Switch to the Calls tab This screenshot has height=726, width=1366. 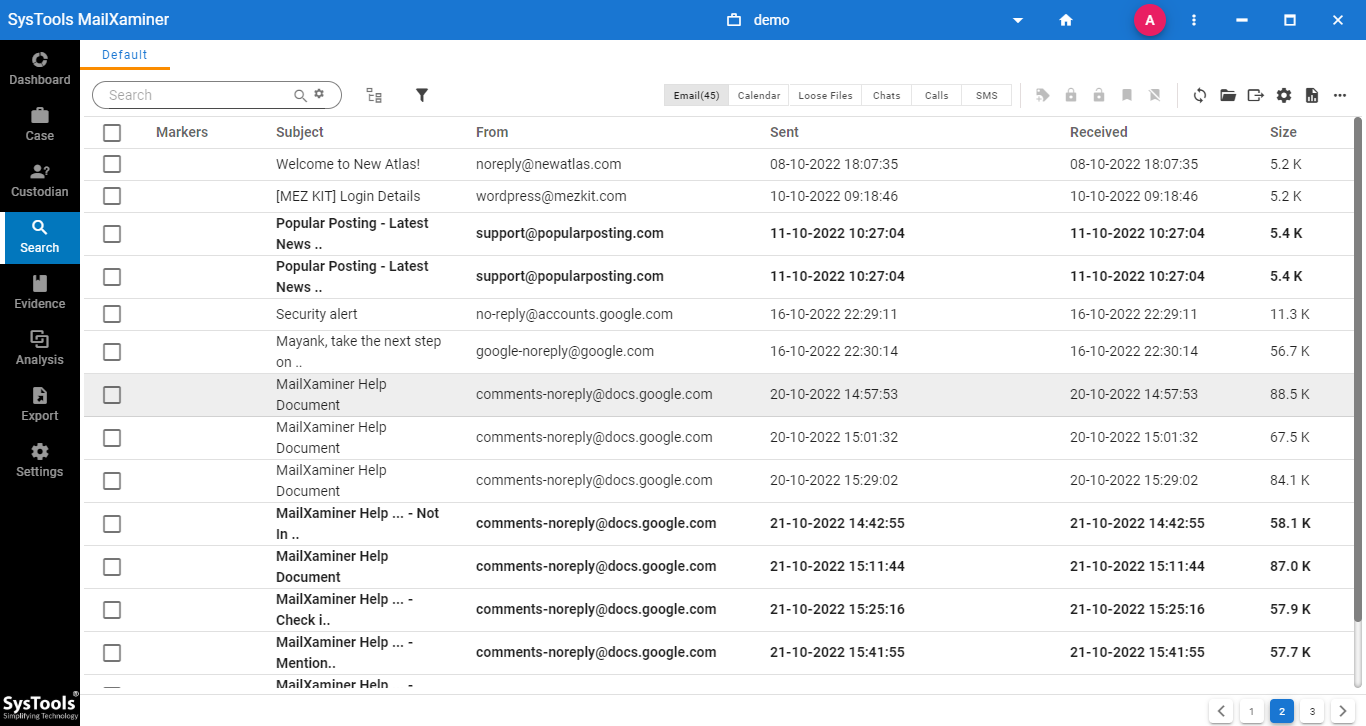[937, 95]
